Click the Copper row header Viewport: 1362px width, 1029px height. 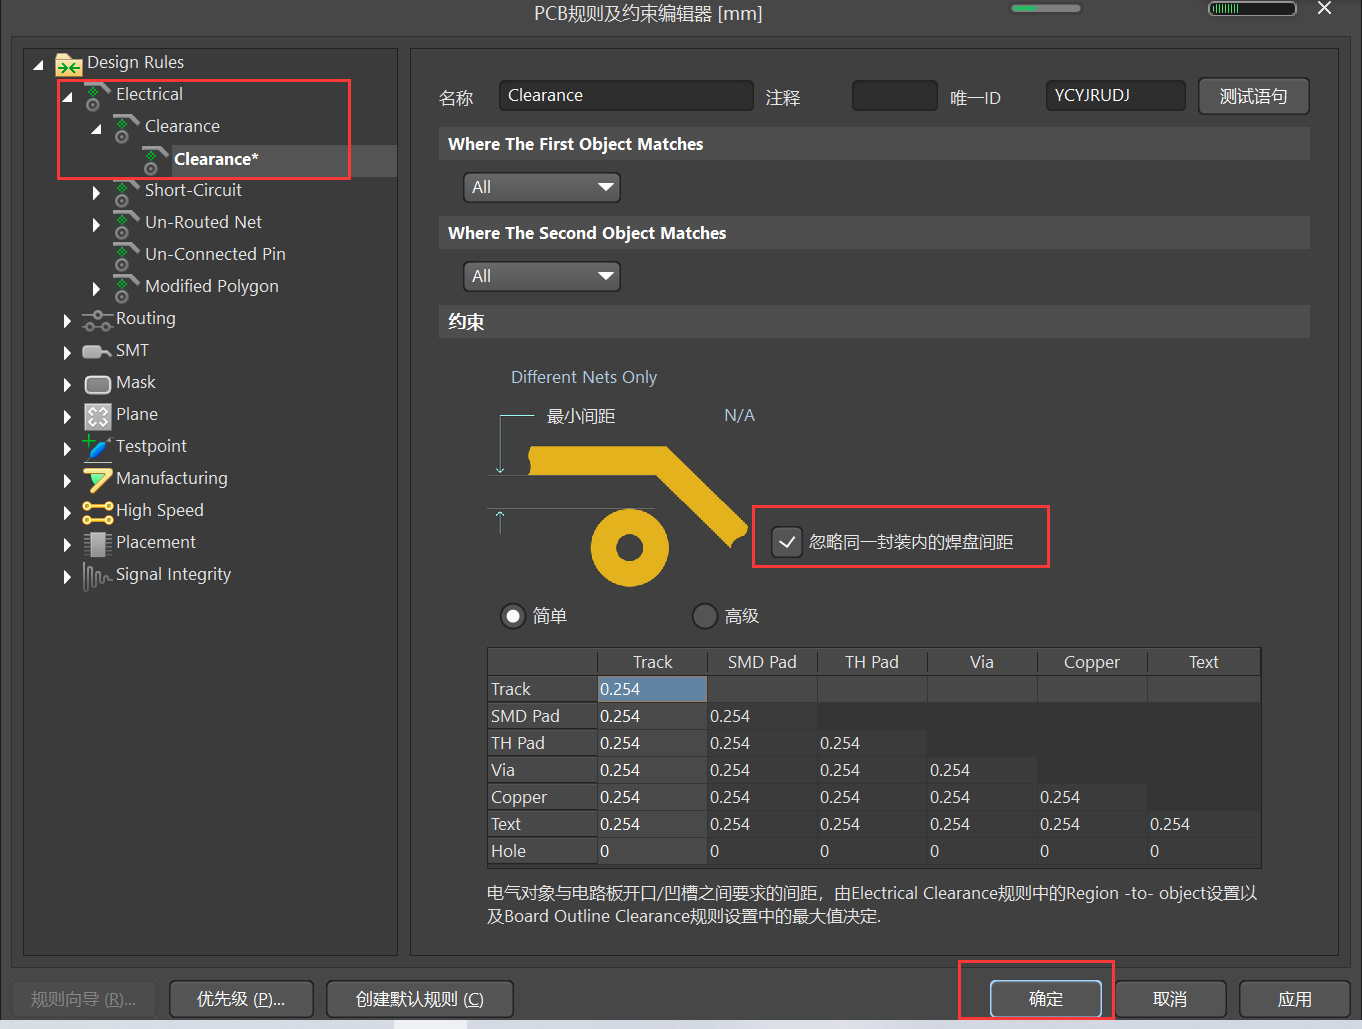pyautogui.click(x=542, y=797)
